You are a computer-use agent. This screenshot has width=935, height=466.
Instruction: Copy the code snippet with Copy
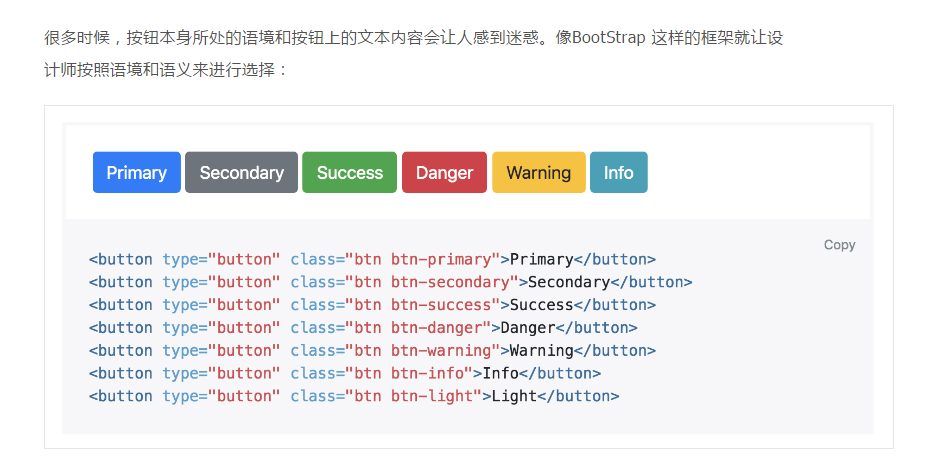tap(839, 245)
